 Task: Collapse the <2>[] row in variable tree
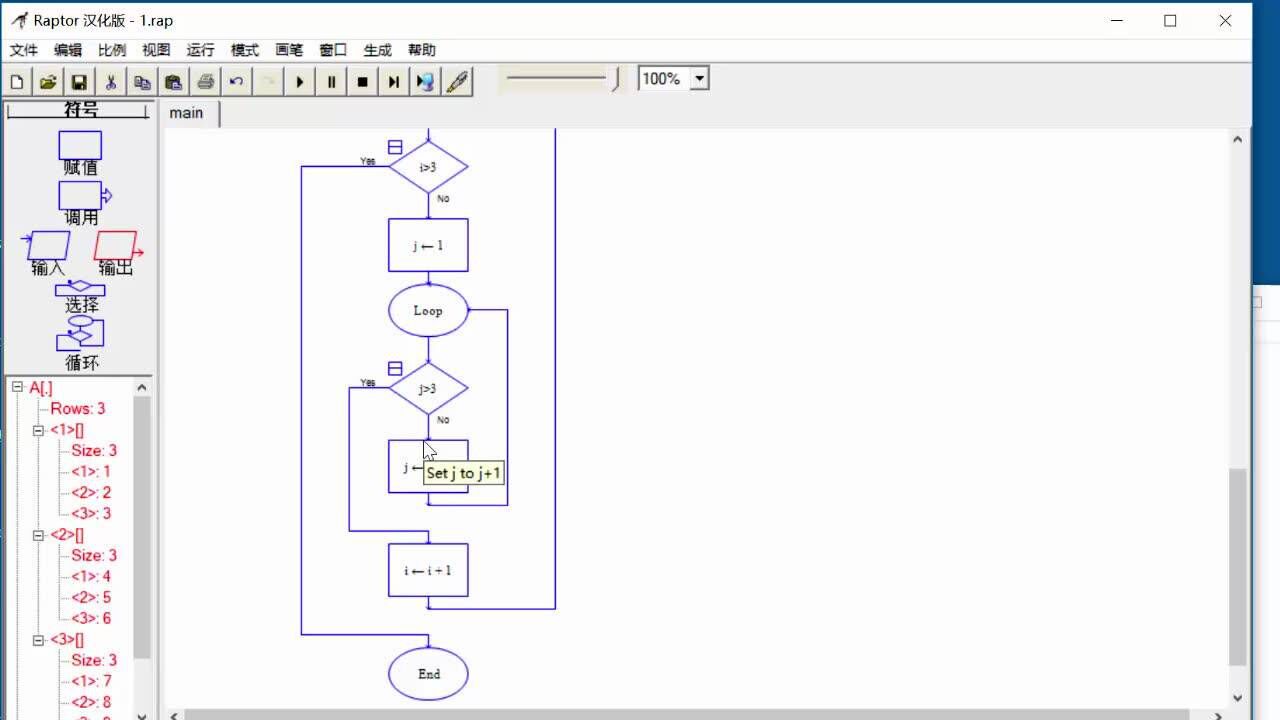coord(38,535)
